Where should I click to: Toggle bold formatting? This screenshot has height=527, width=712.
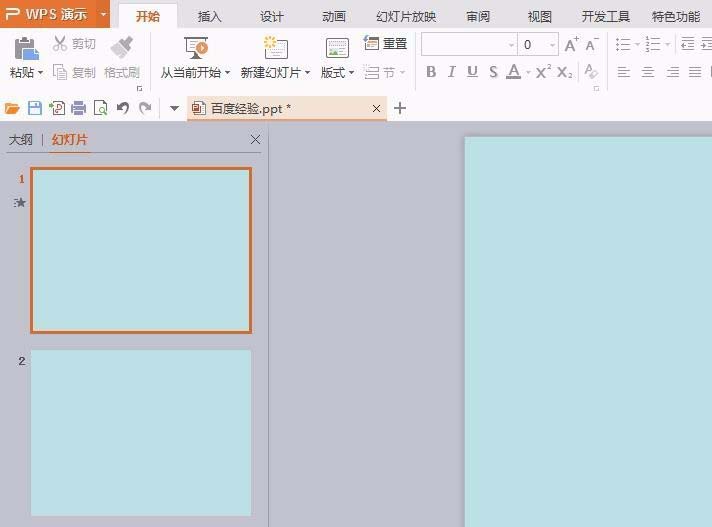click(431, 72)
